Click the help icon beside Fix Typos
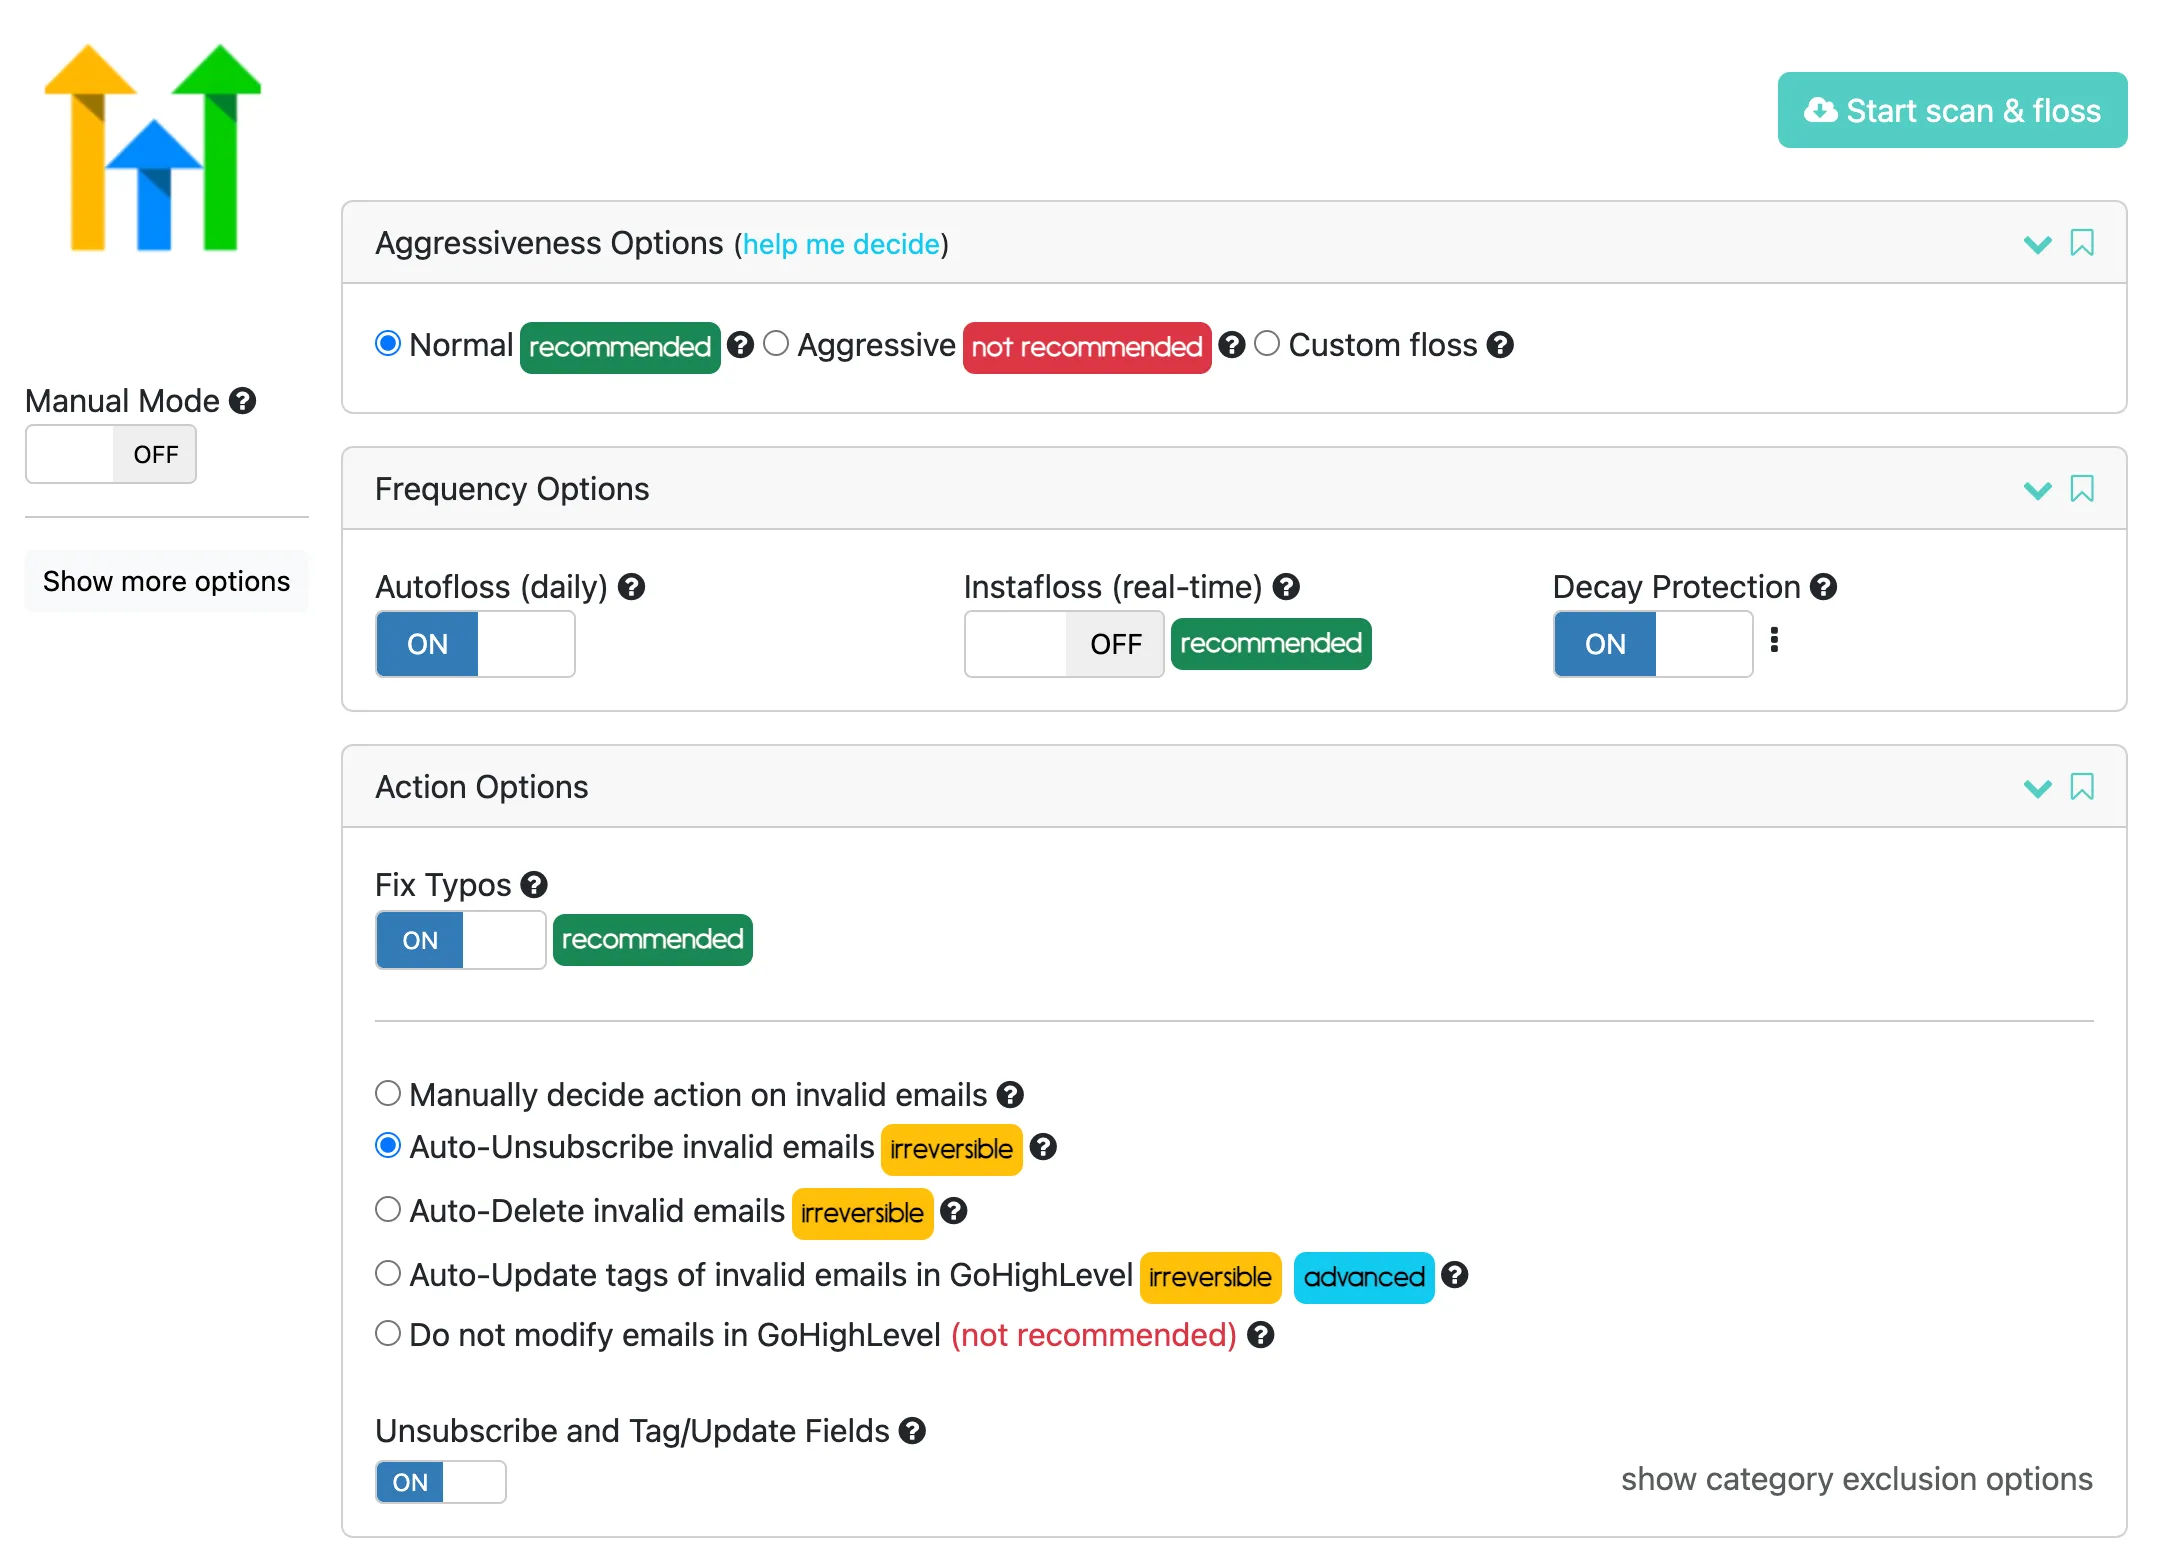This screenshot has height=1564, width=2162. tap(534, 885)
